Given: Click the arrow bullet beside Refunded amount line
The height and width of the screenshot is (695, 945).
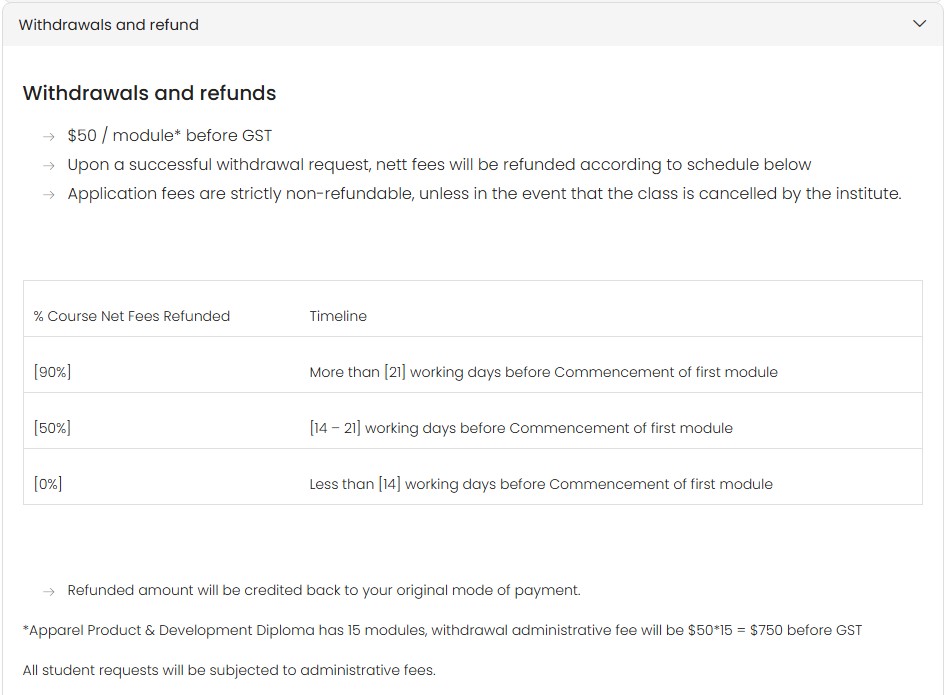Looking at the screenshot, I should 49,591.
